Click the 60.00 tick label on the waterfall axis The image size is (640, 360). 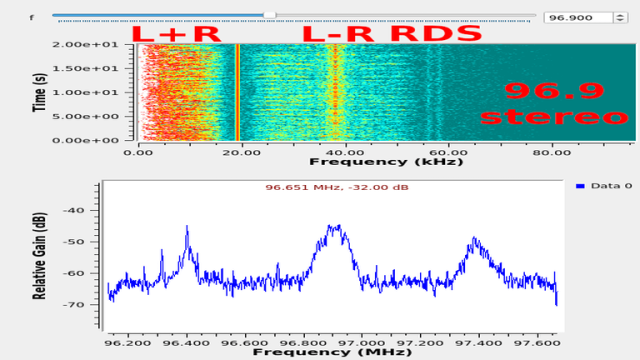point(449,153)
